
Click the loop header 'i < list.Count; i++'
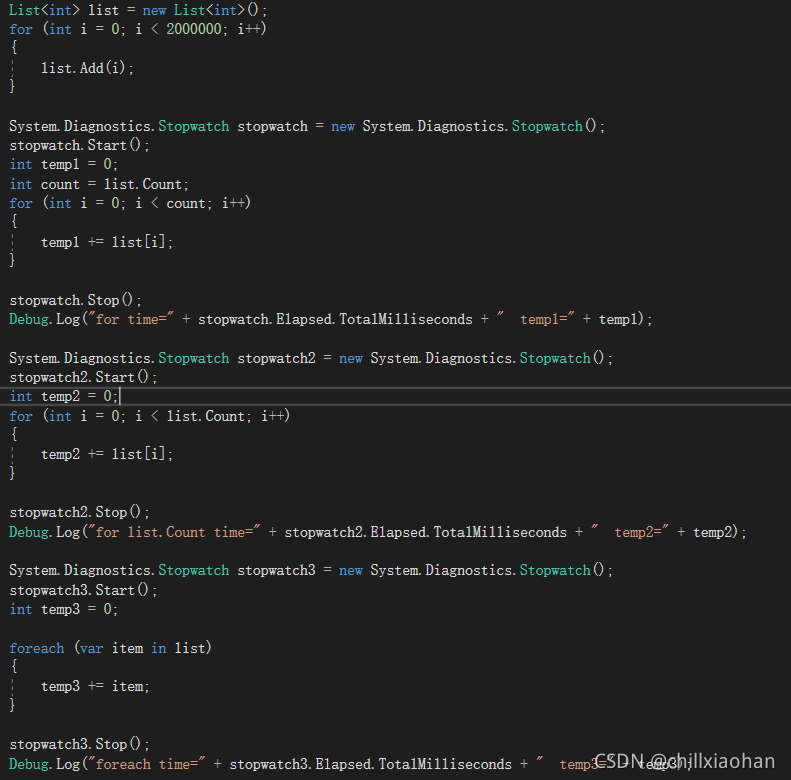pos(210,416)
